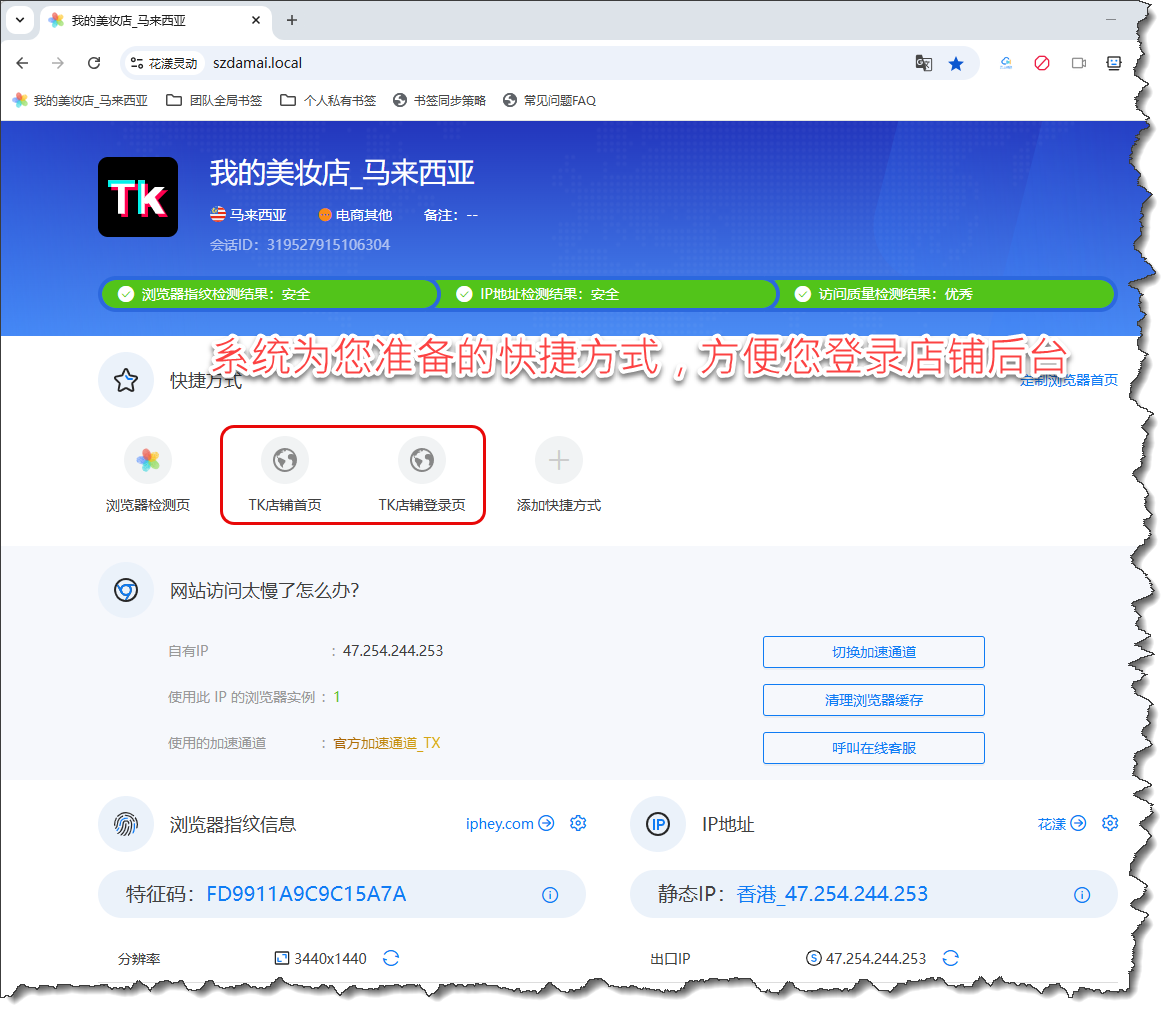Go back with the back arrow
The height and width of the screenshot is (1020, 1176).
[22, 63]
